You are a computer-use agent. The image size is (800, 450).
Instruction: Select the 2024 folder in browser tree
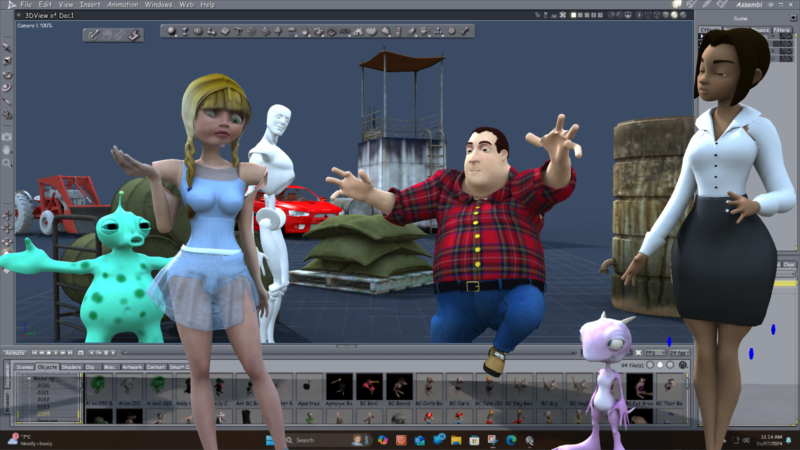(x=43, y=414)
